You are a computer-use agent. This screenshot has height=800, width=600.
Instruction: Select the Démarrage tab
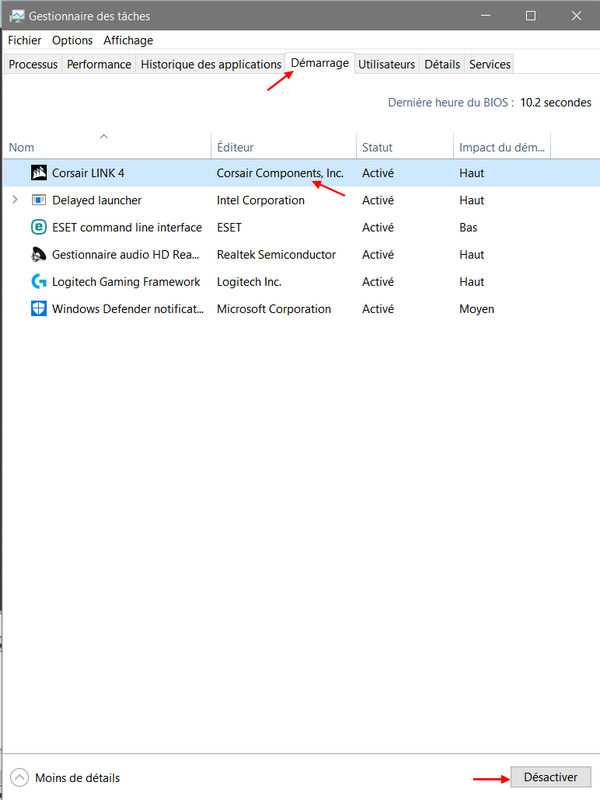click(x=320, y=63)
